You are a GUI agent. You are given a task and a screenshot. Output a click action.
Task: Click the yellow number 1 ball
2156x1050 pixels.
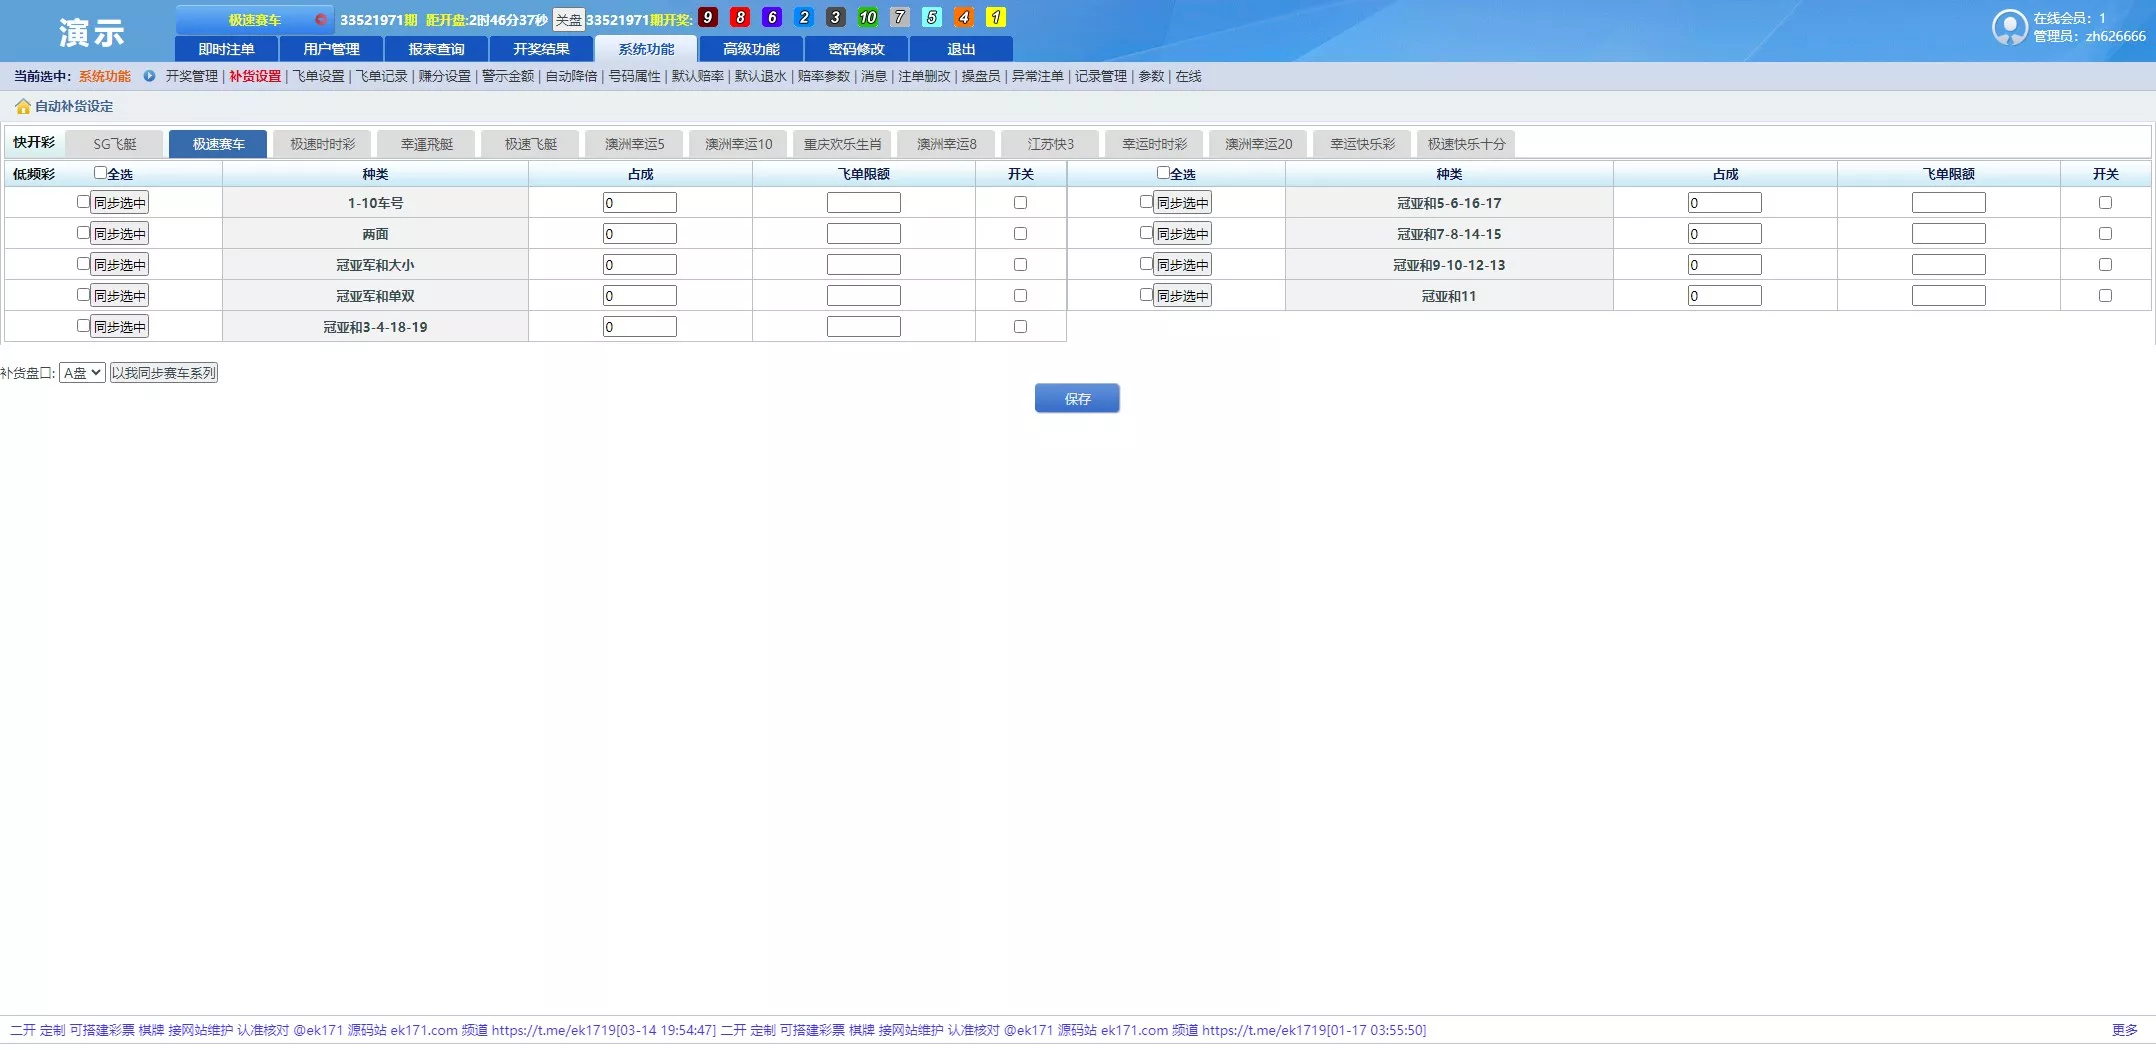click(995, 17)
